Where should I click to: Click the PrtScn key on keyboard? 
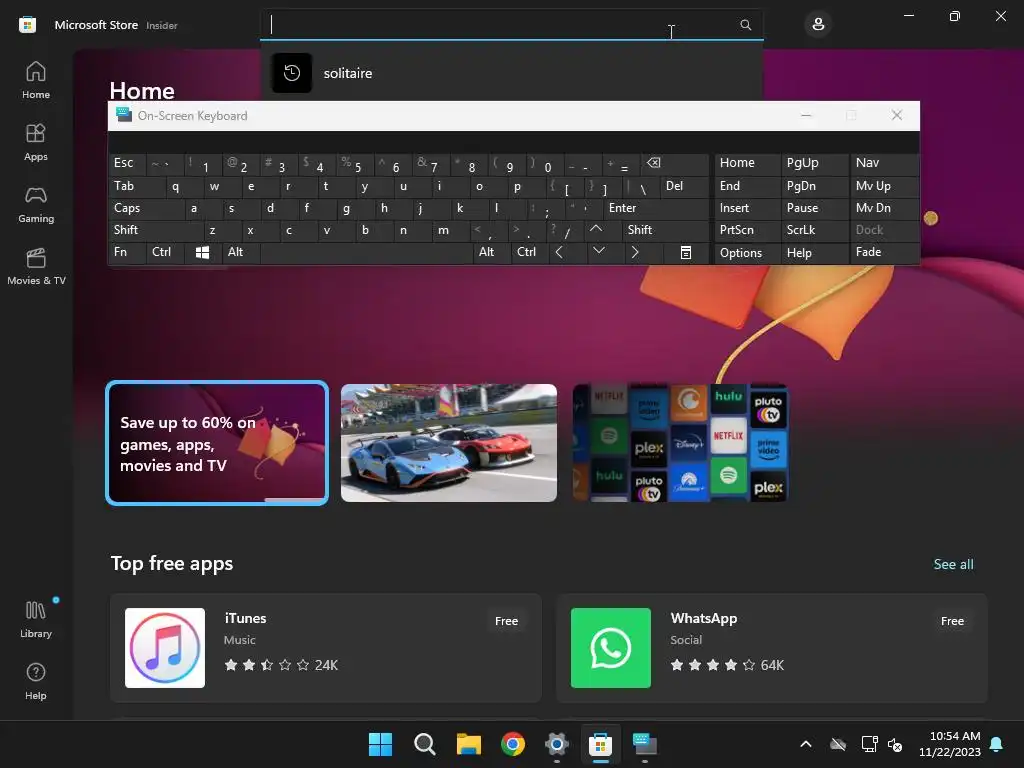(x=747, y=230)
